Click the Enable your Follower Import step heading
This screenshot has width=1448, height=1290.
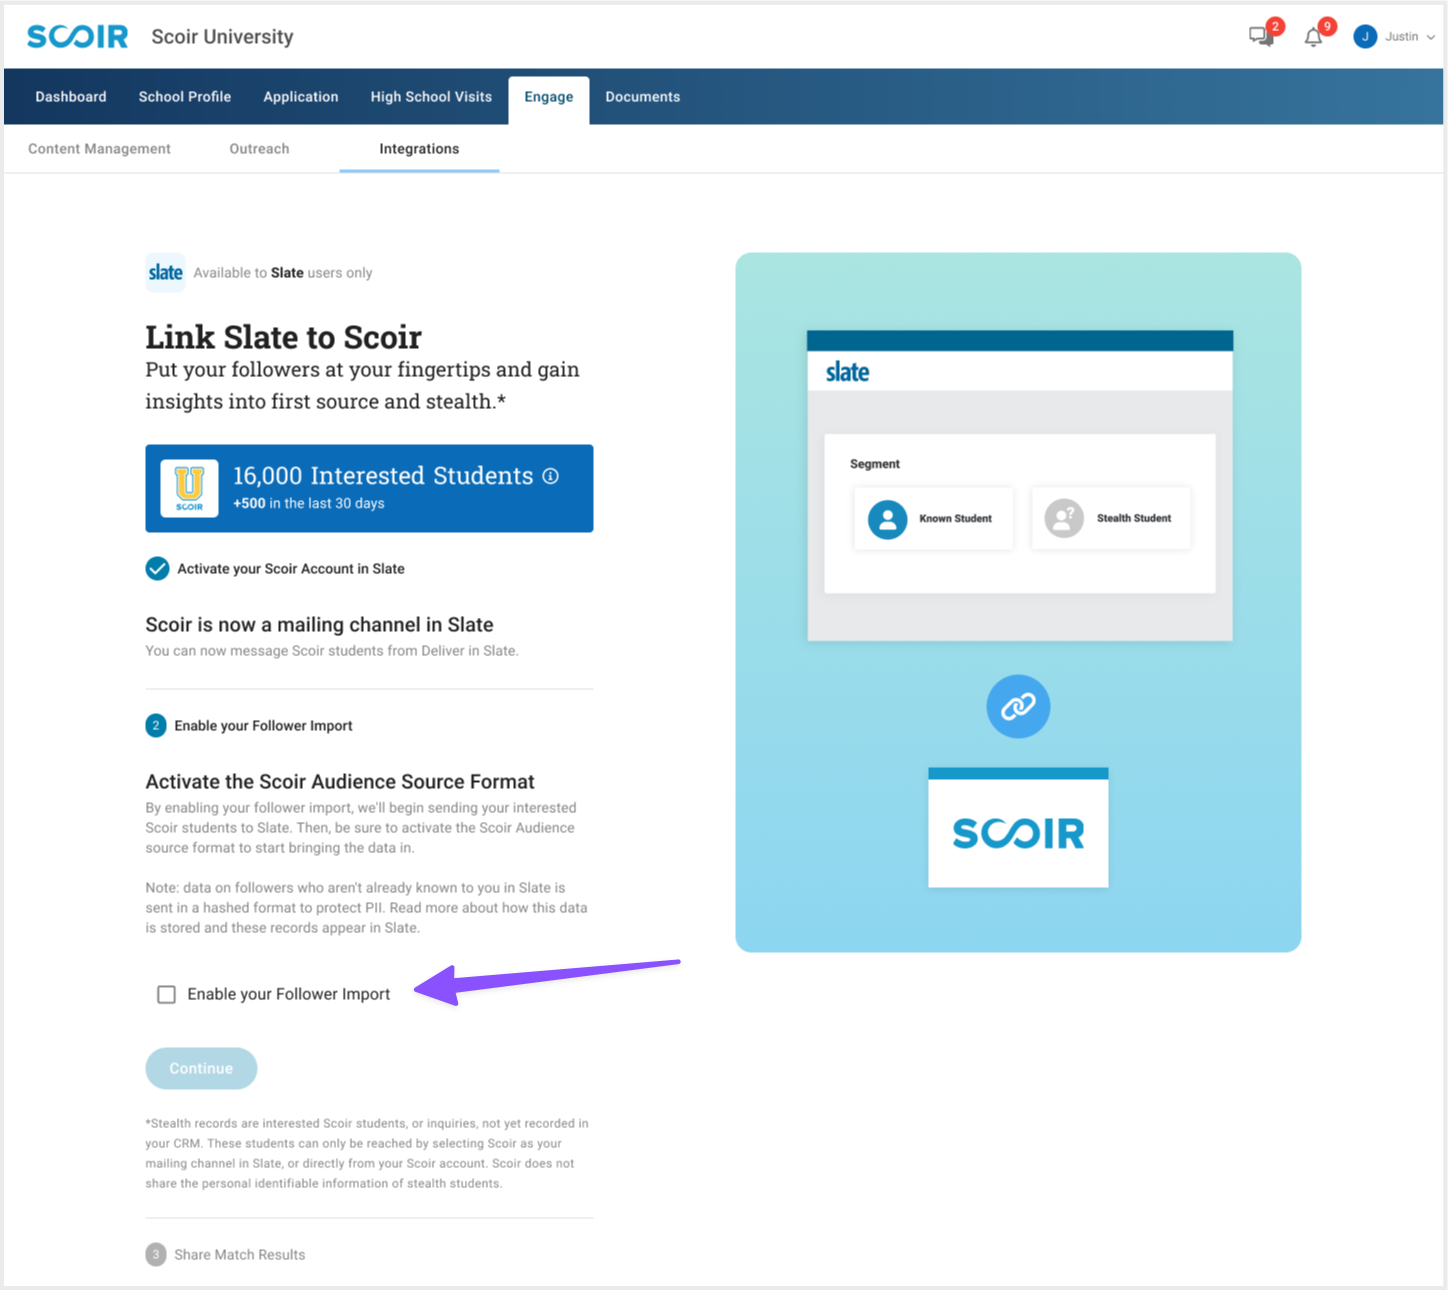click(263, 726)
